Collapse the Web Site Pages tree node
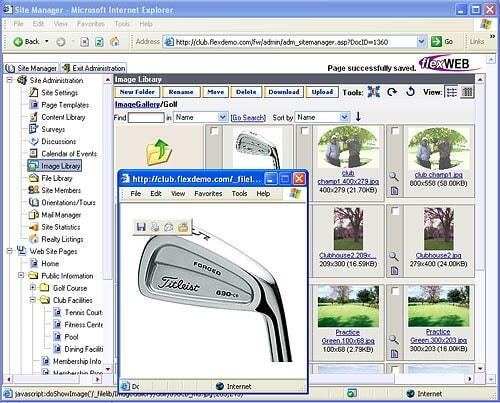This screenshot has width=500, height=403. (x=10, y=251)
